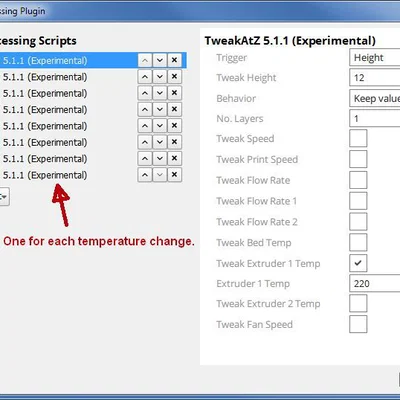The width and height of the screenshot is (400, 400).
Task: Move the third script in the list up
Action: 145,93
